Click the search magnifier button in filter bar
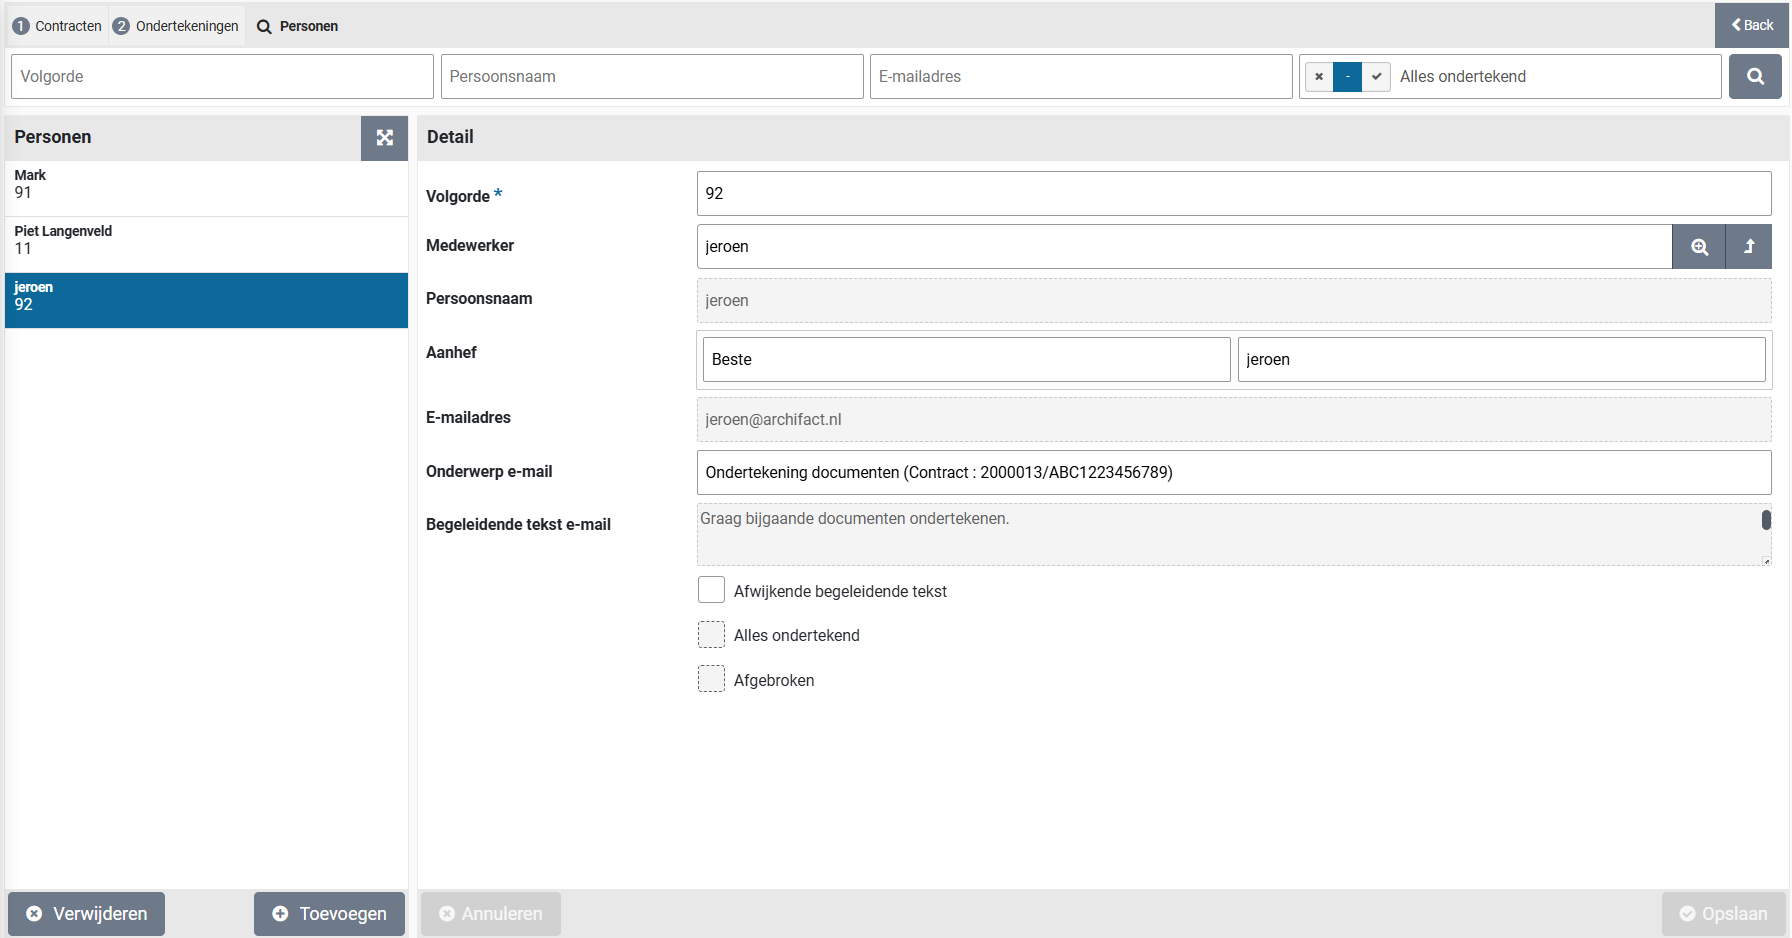Screen dimensions: 1792x938 1754,77
